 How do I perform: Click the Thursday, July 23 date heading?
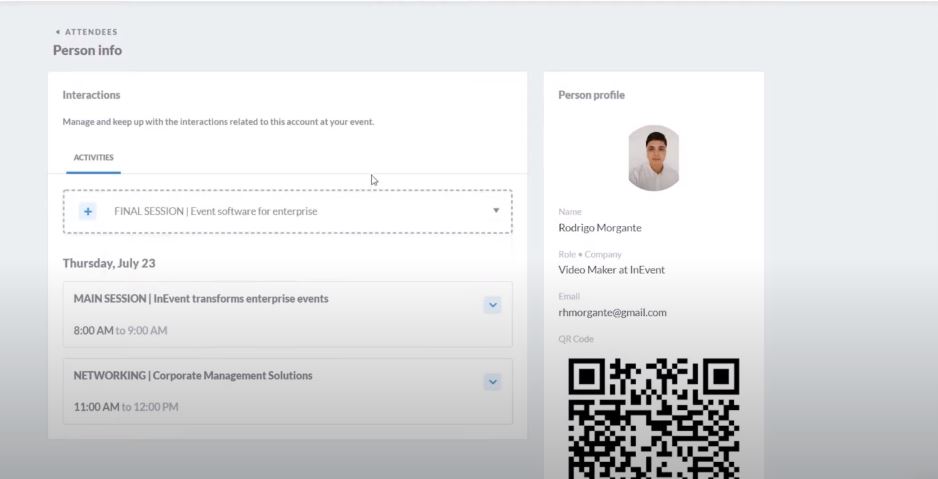click(109, 263)
